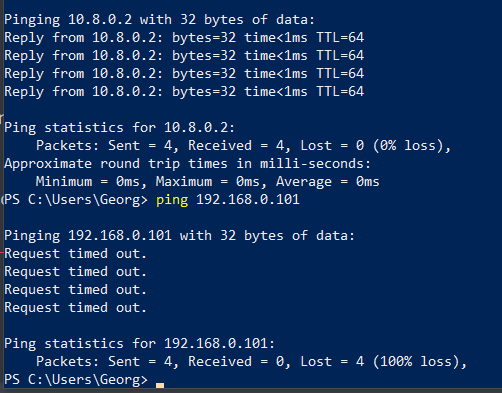502x393 pixels.
Task: Click the 192.168.0.101 argument in the command
Action: (x=248, y=199)
